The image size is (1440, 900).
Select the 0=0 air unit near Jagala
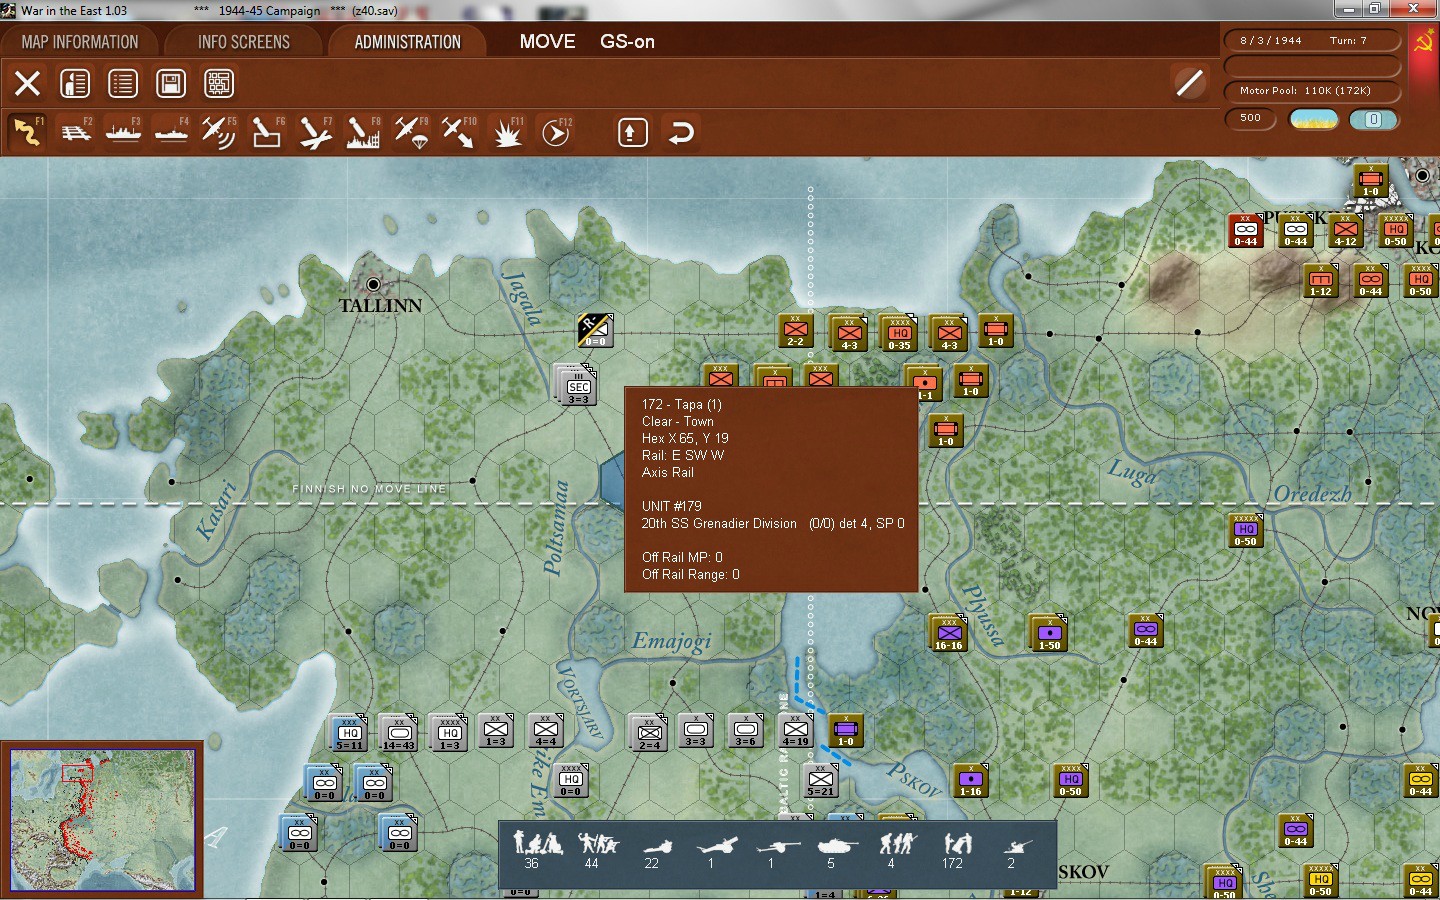(595, 330)
